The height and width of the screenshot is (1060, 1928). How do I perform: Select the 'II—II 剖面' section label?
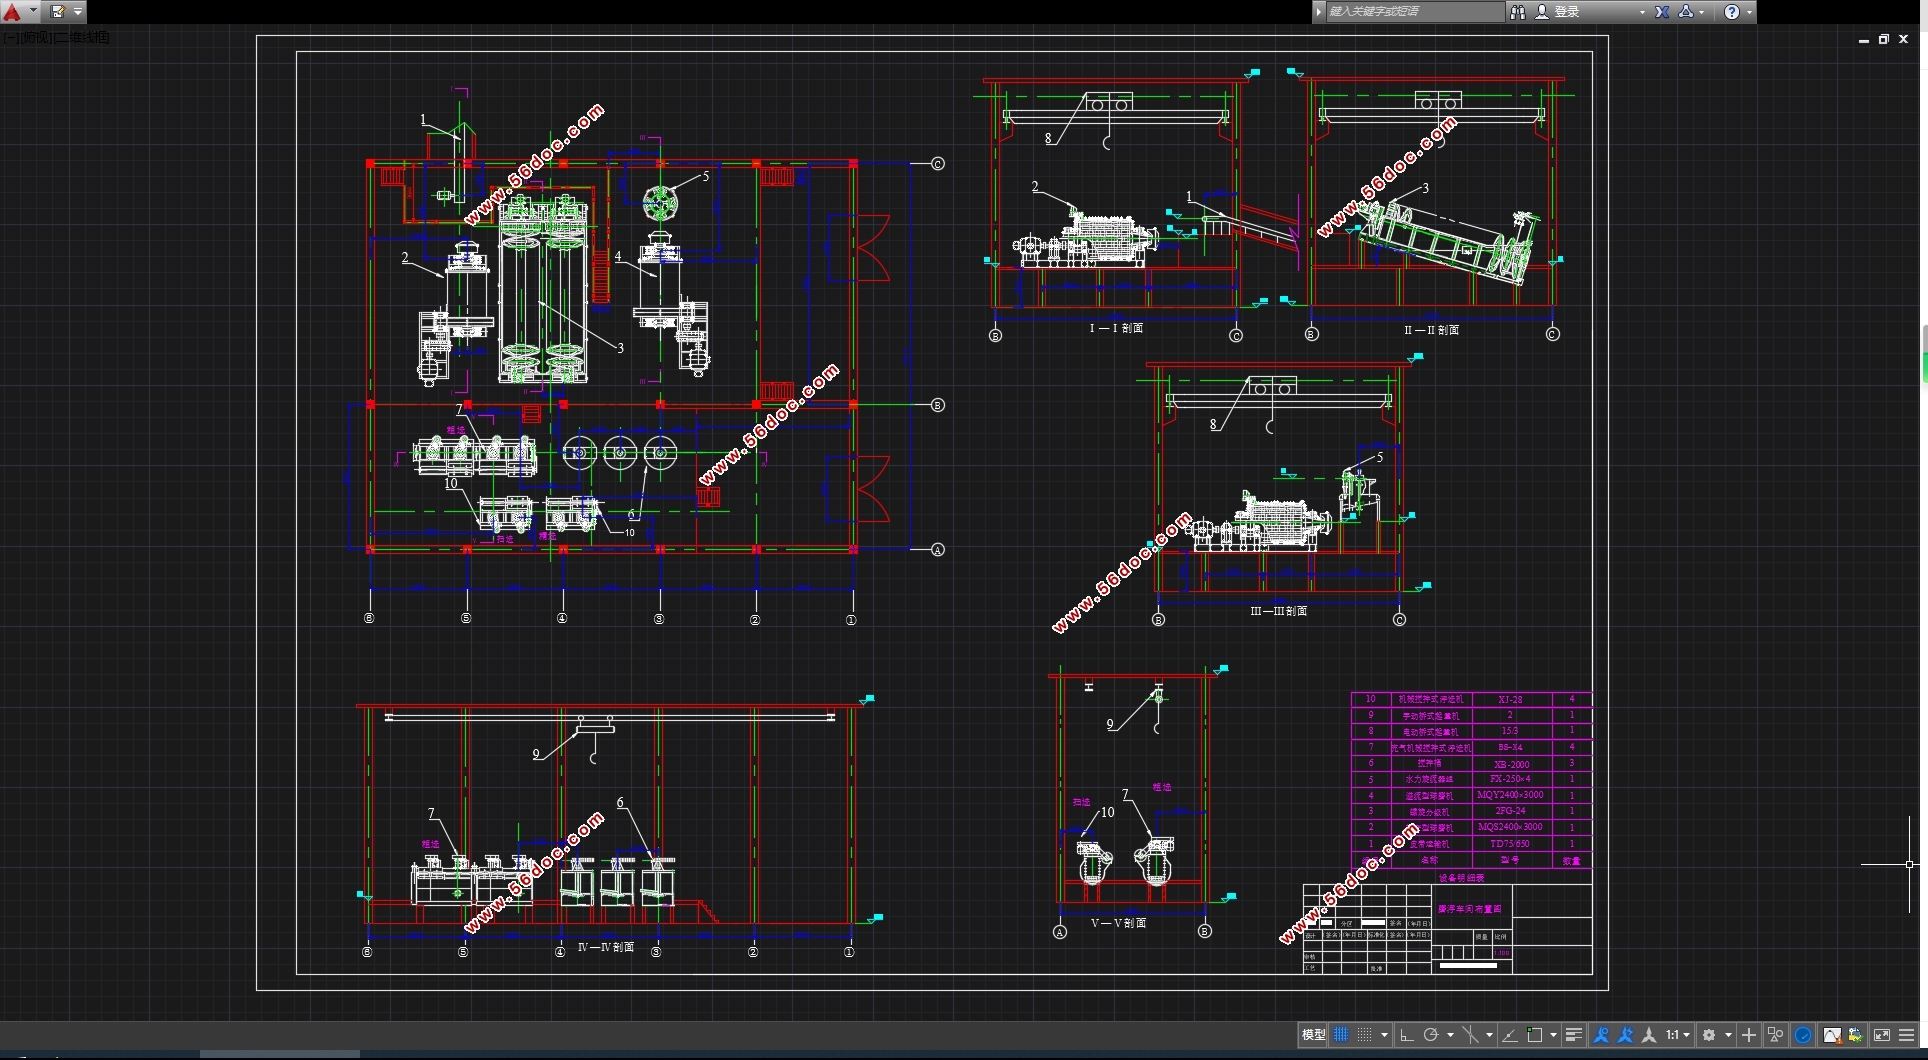pyautogui.click(x=1432, y=329)
